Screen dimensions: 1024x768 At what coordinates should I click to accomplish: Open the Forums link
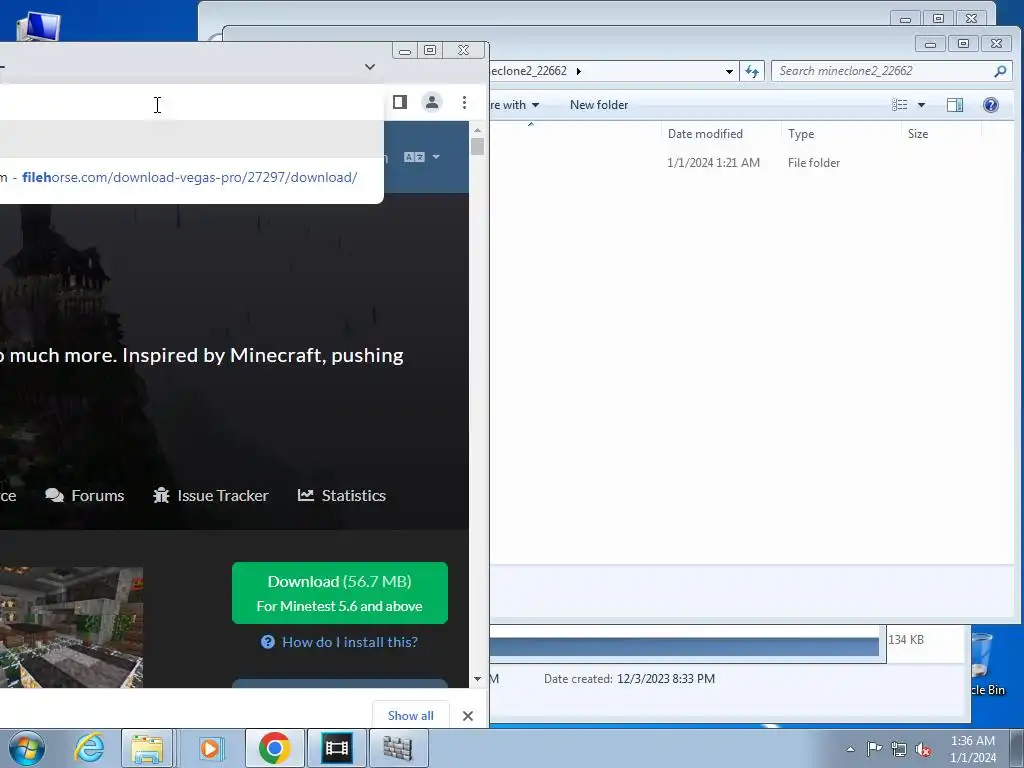[x=85, y=496]
